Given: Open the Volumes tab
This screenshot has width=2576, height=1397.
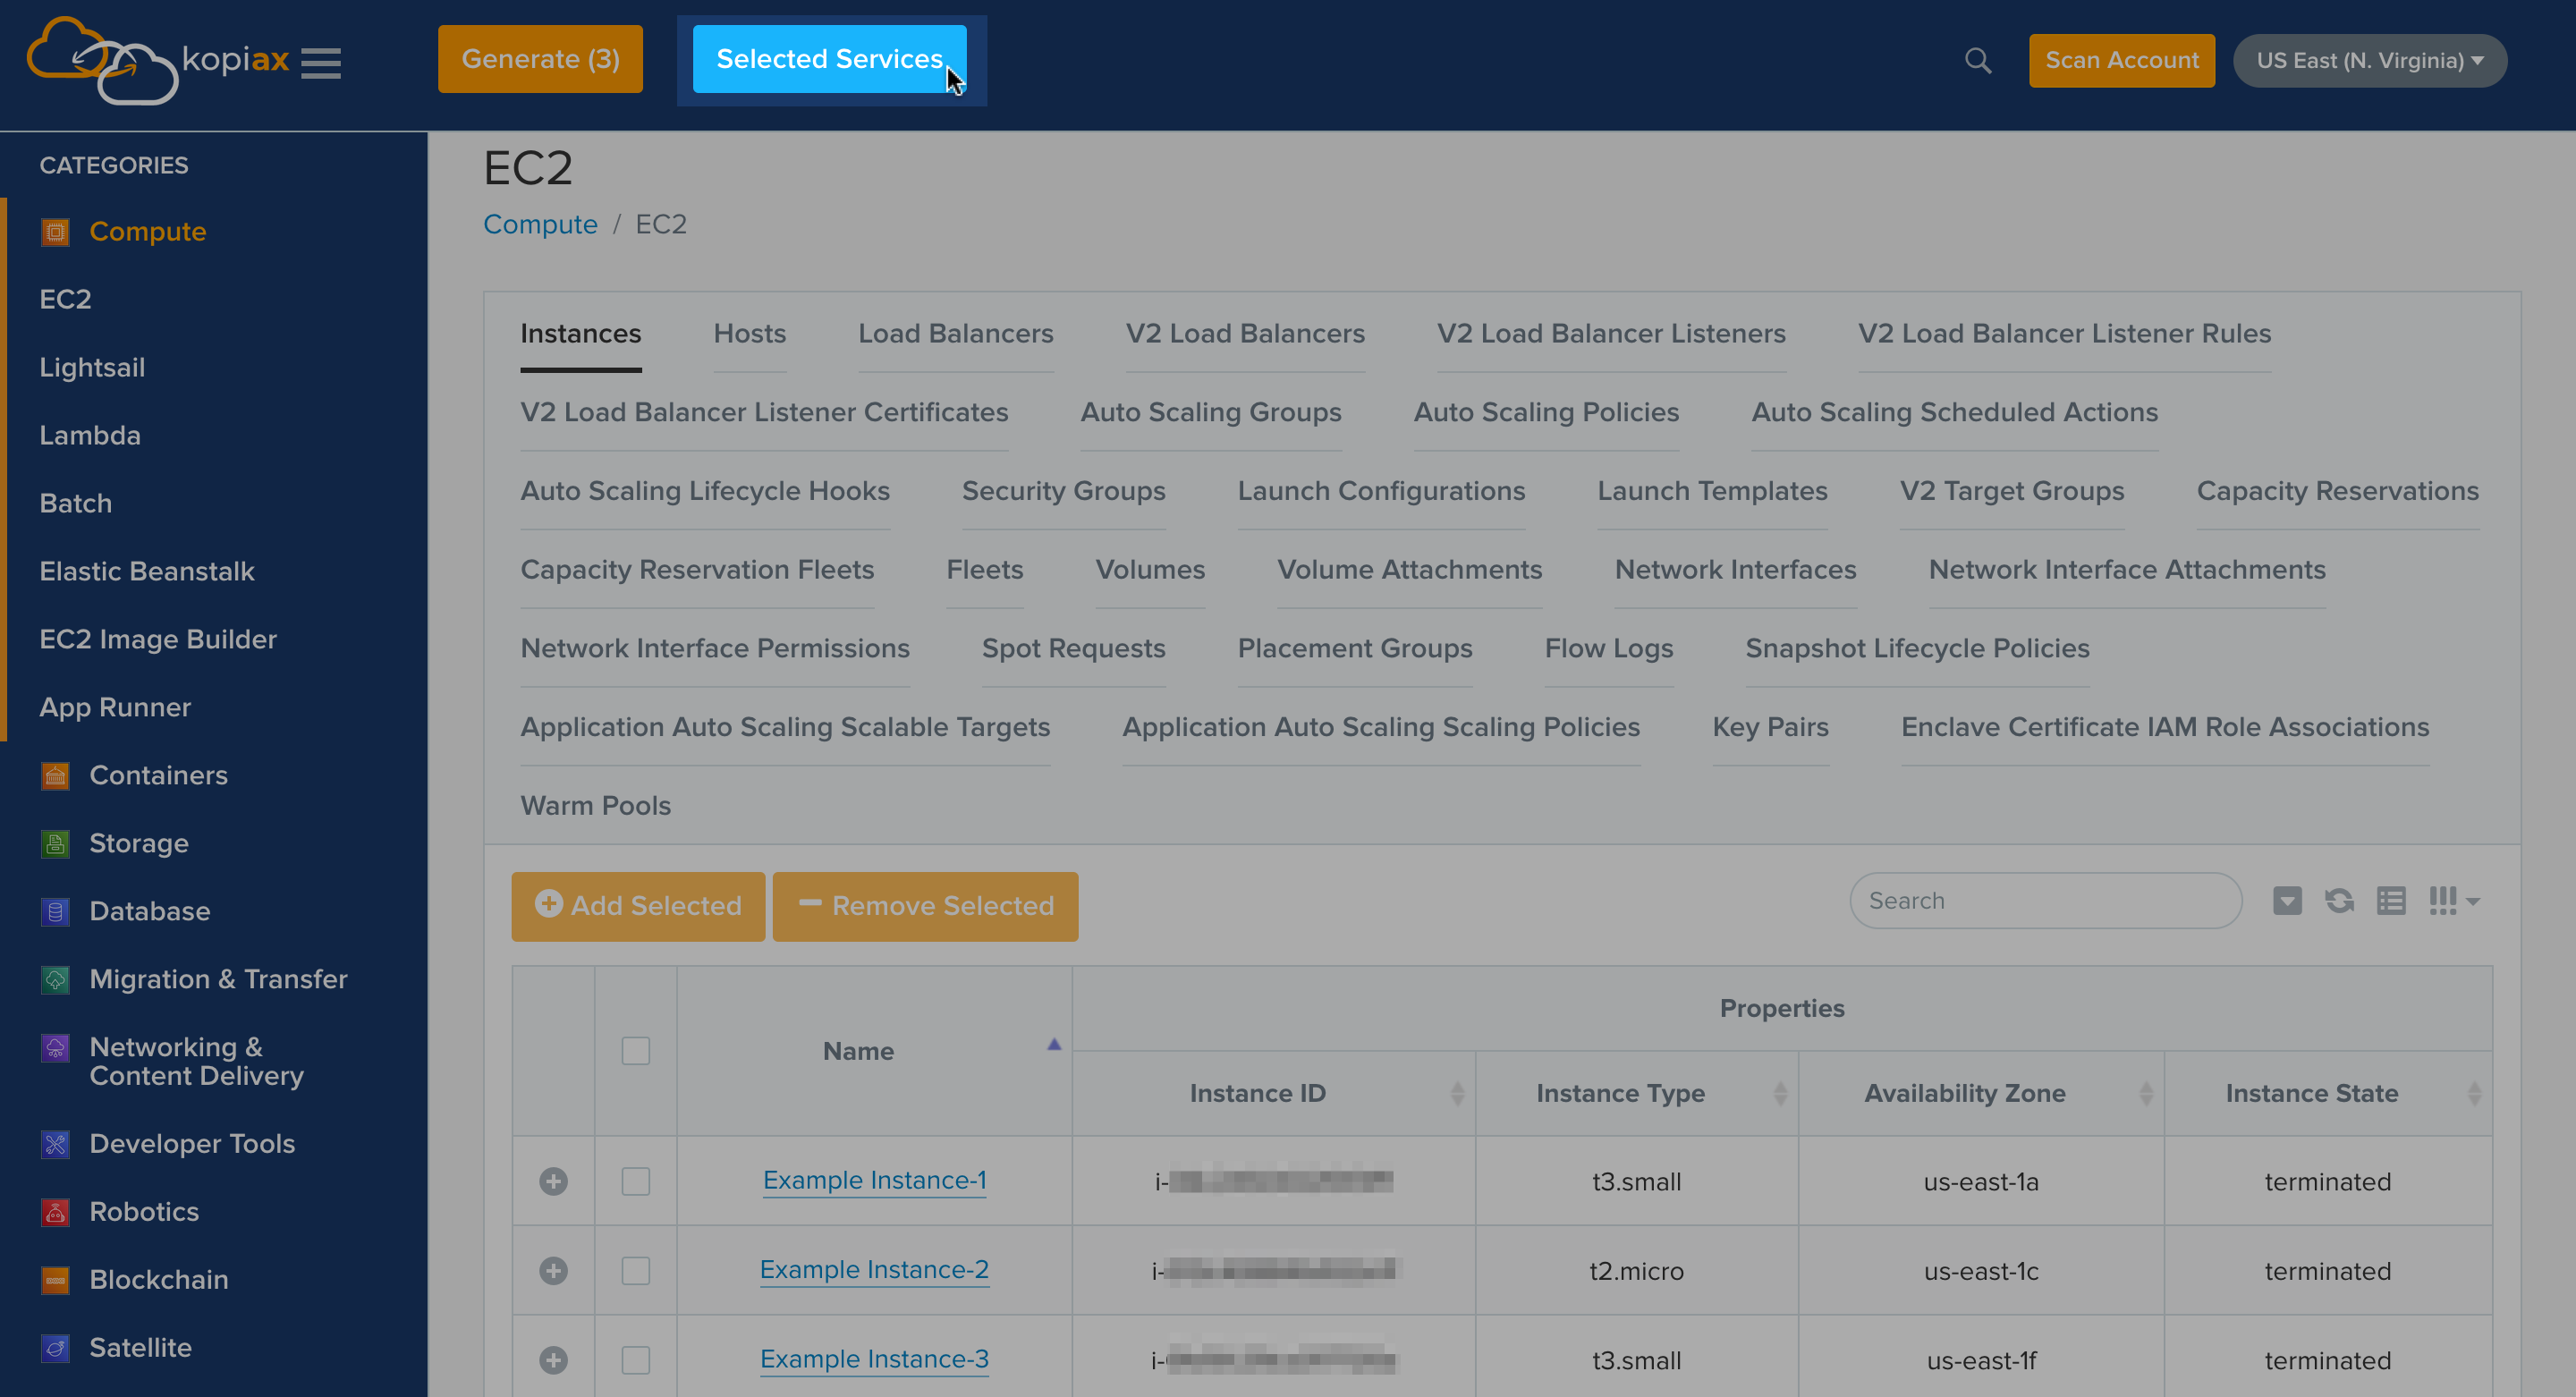Looking at the screenshot, I should [1150, 570].
